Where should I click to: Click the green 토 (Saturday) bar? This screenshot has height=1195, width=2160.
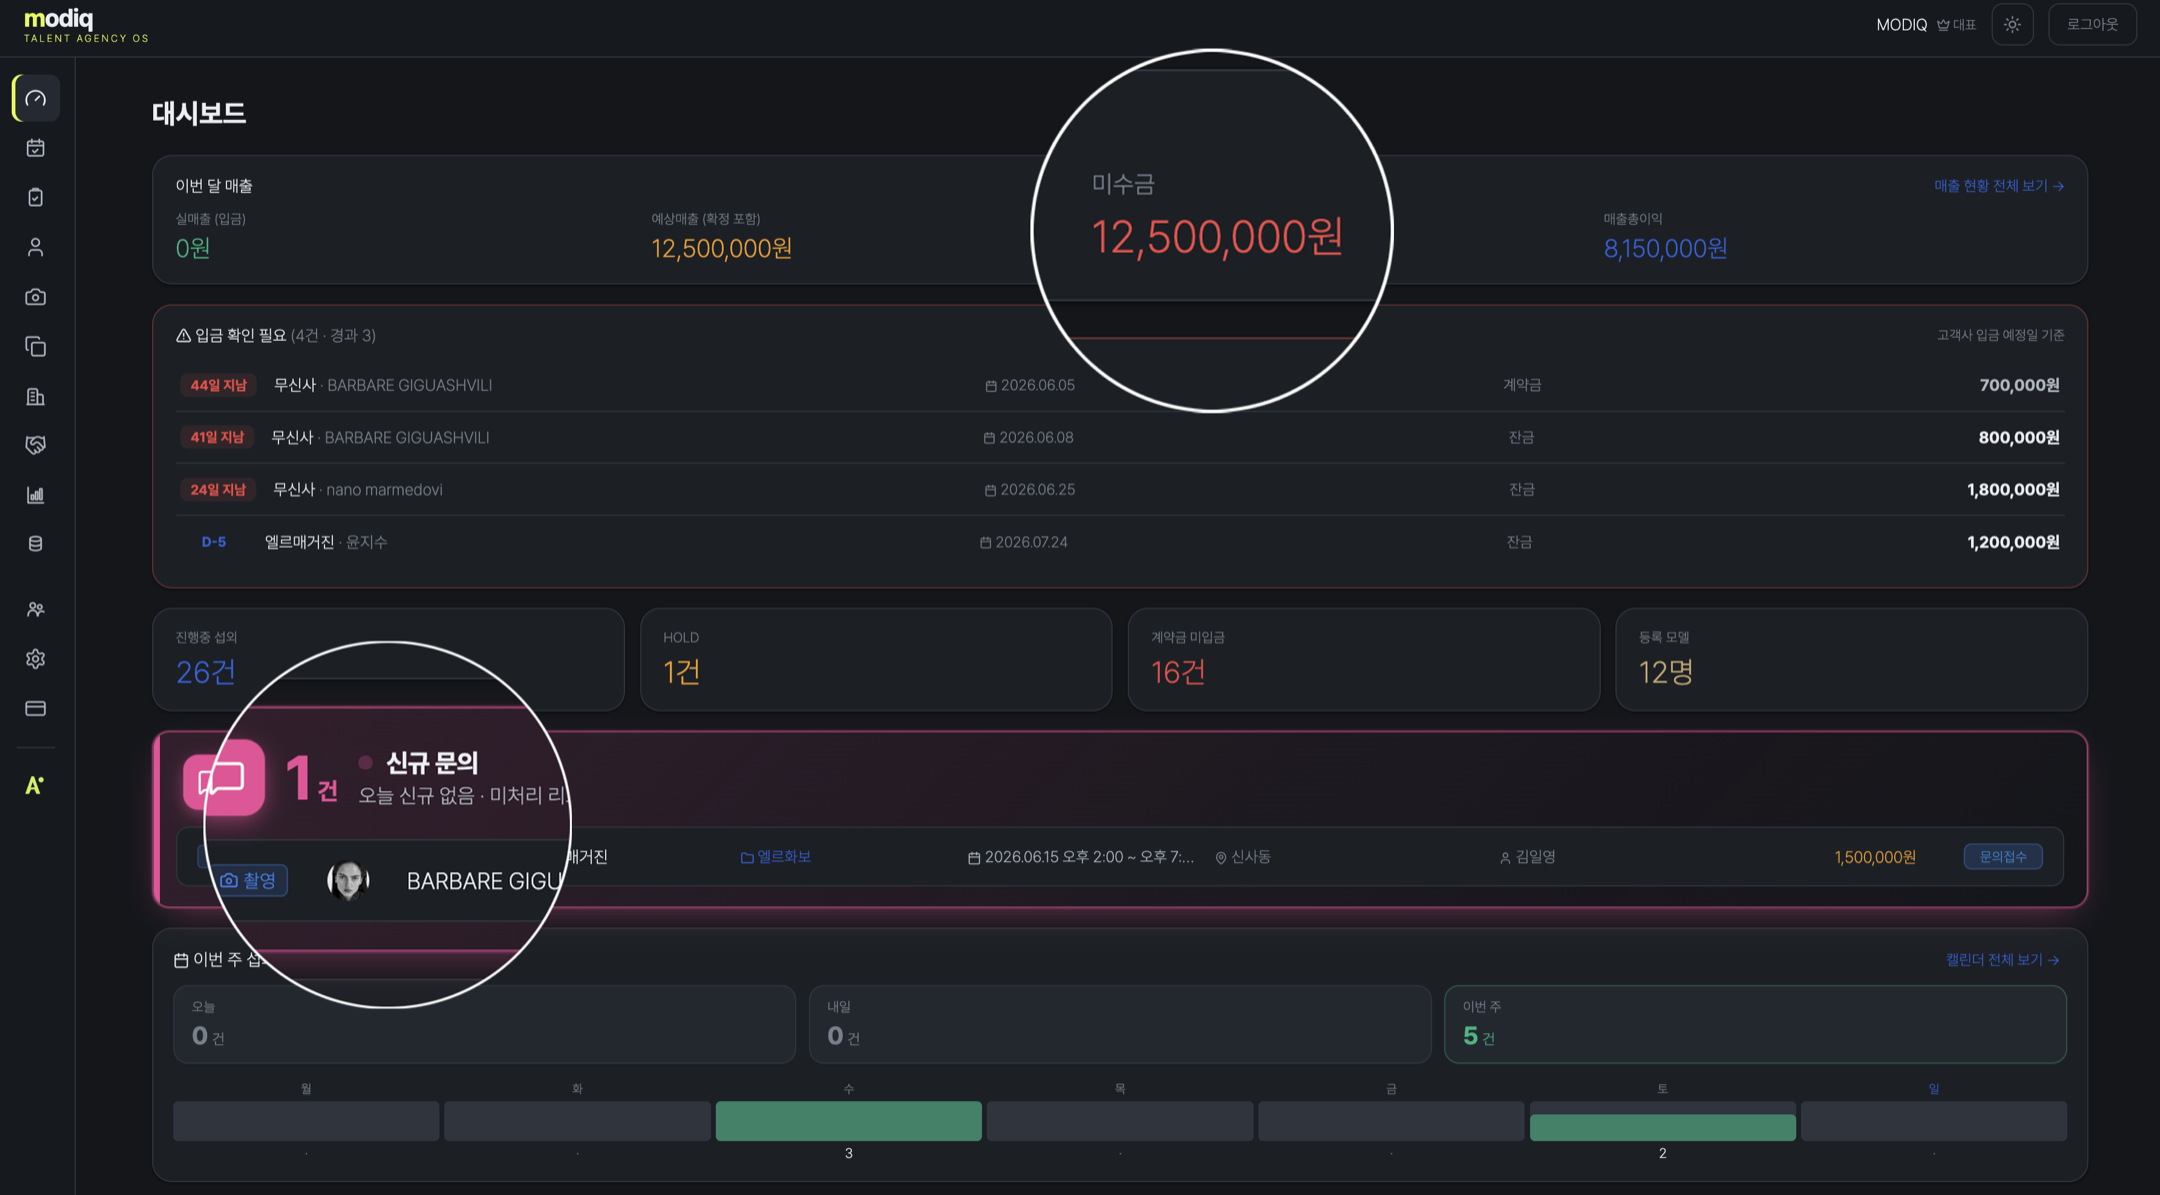tap(1662, 1127)
